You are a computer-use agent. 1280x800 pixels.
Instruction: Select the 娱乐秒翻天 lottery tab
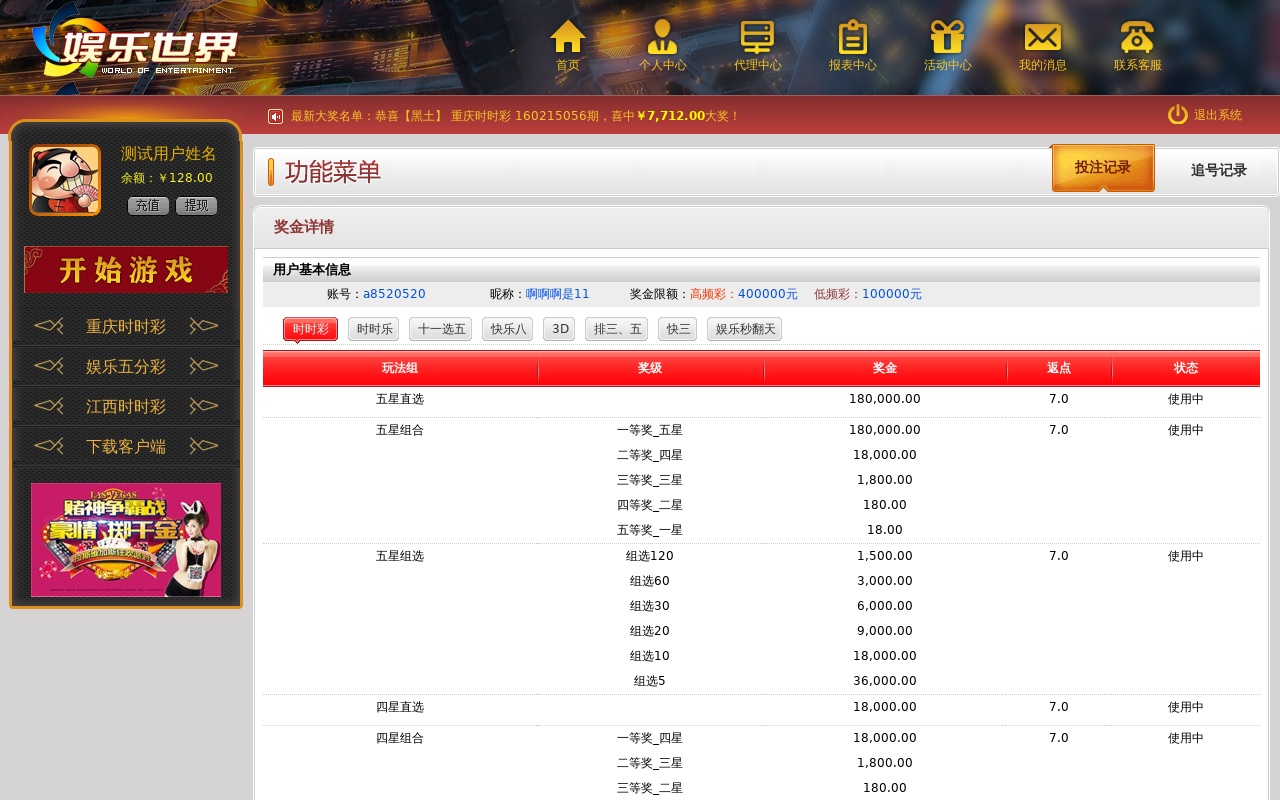pos(745,329)
